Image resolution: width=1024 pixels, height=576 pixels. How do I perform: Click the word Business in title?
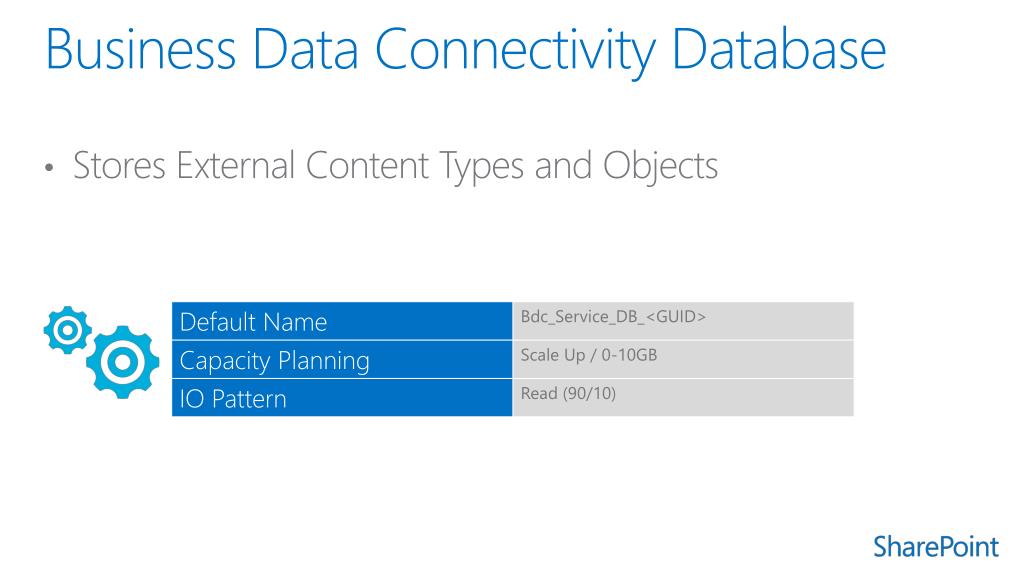tap(141, 50)
